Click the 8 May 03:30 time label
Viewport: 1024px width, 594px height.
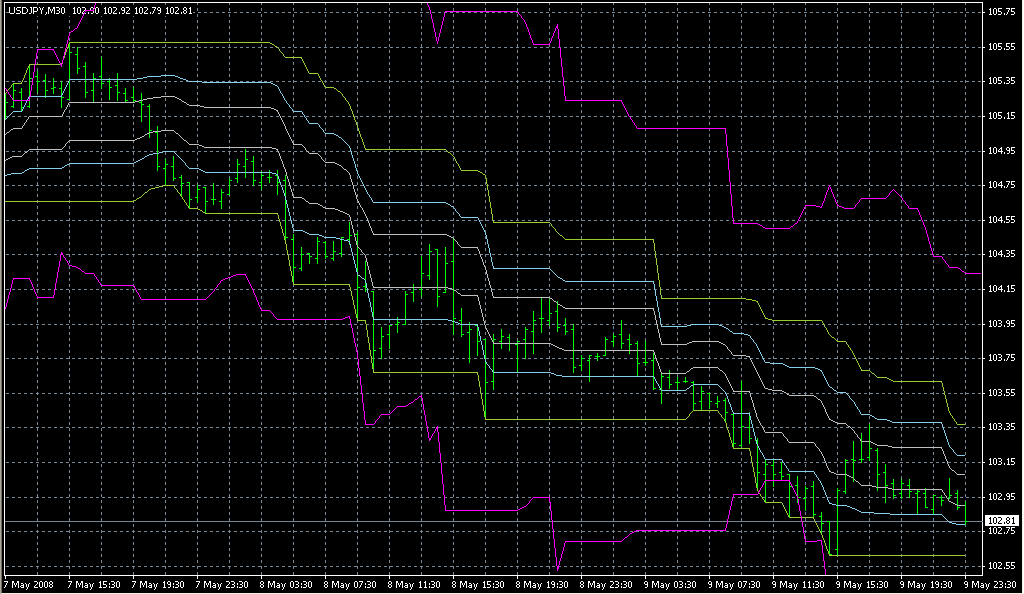(x=285, y=585)
